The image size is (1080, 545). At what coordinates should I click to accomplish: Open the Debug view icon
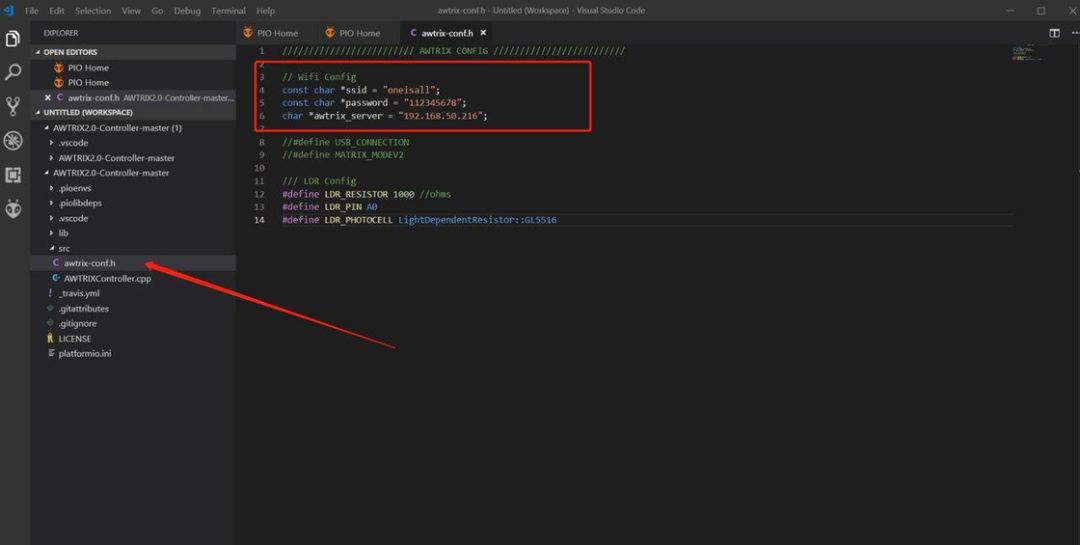coord(13,141)
